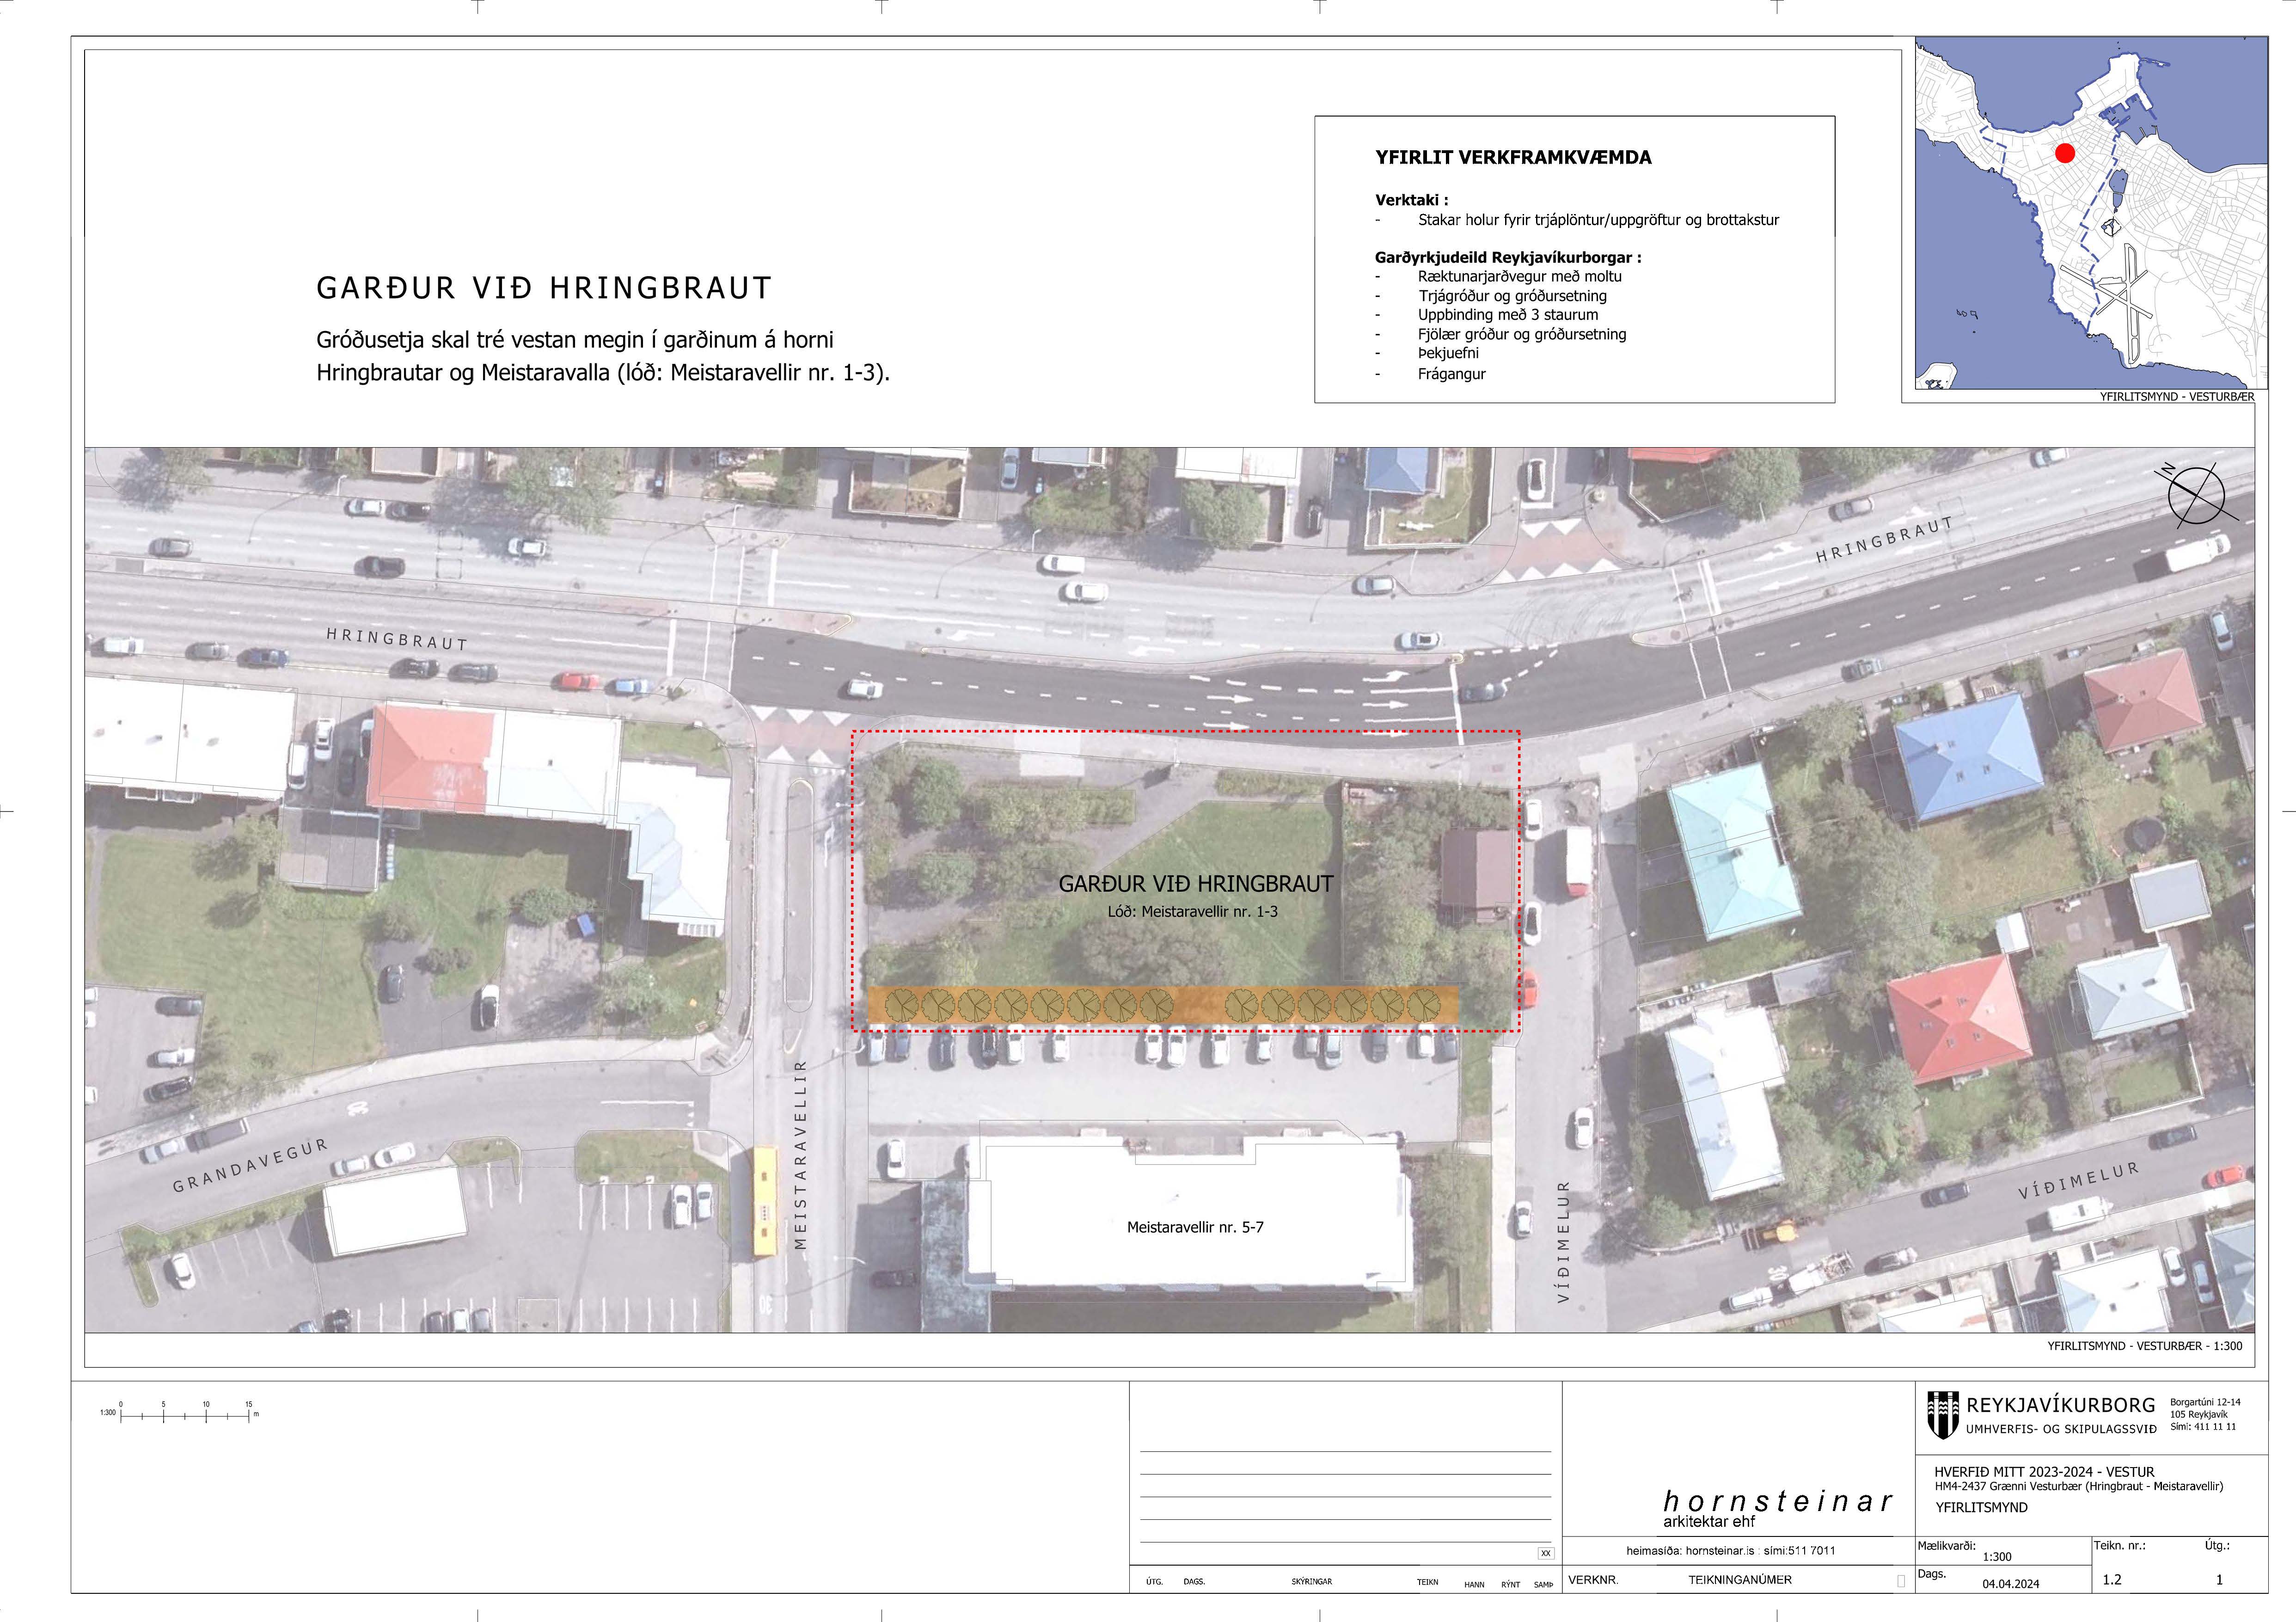
Task: Click the vertical MEISTARAVELLIR street label
Action: pos(799,1156)
